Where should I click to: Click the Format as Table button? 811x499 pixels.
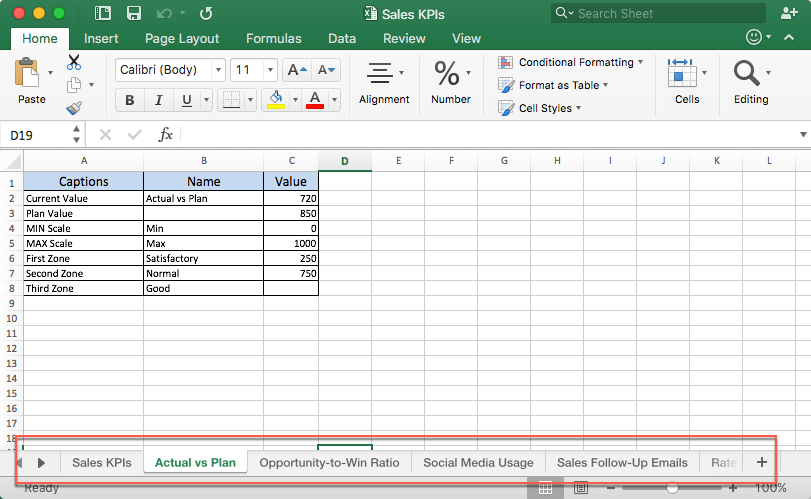point(557,85)
